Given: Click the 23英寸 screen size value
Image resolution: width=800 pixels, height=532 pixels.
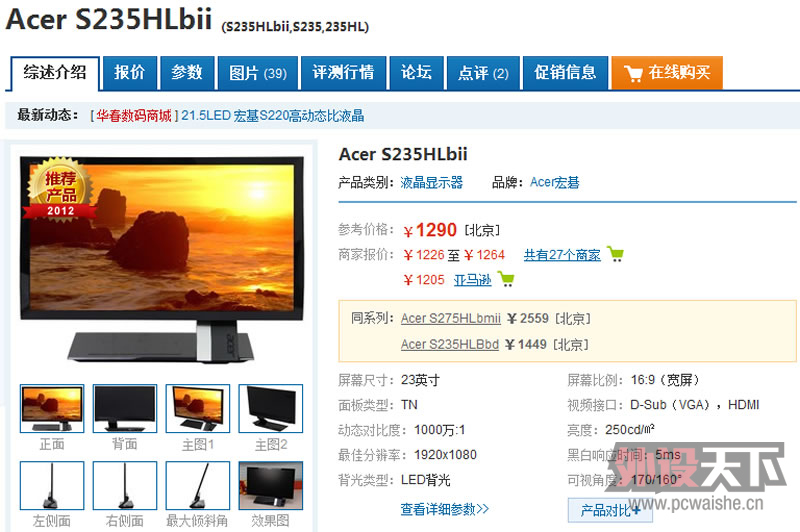Looking at the screenshot, I should coord(420,380).
